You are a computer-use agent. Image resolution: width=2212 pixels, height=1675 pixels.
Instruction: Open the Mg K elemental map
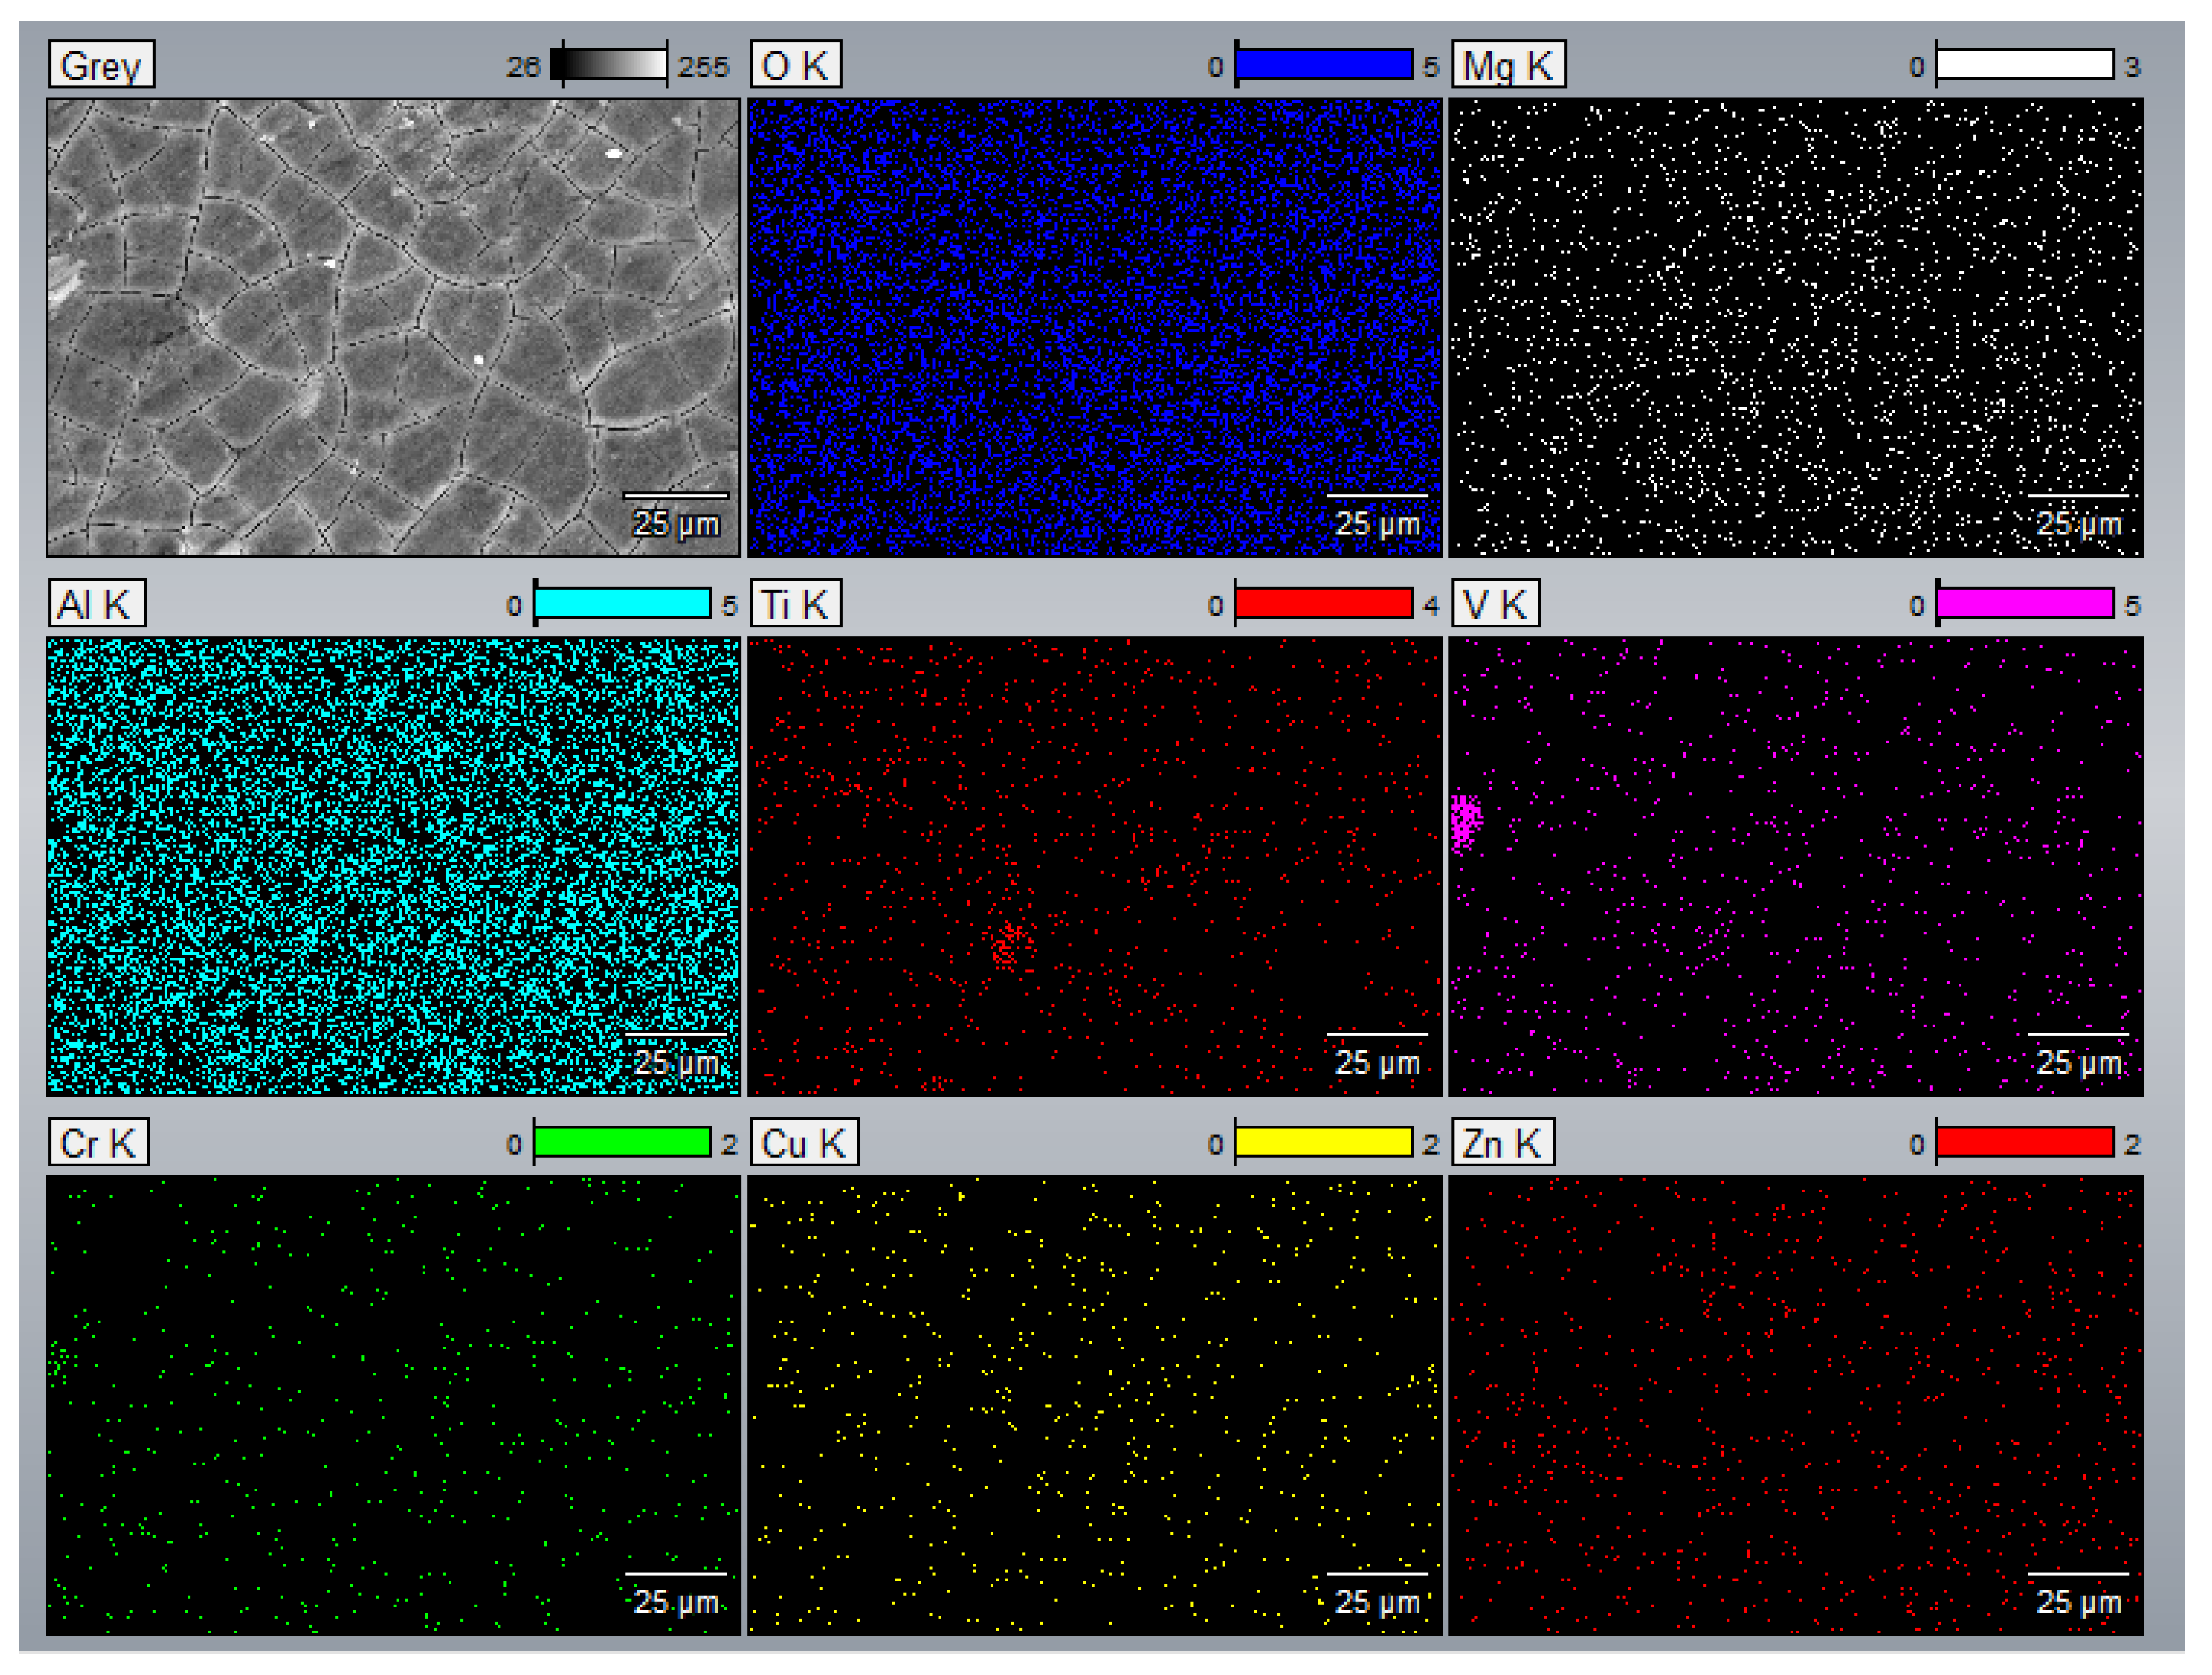coord(1795,327)
